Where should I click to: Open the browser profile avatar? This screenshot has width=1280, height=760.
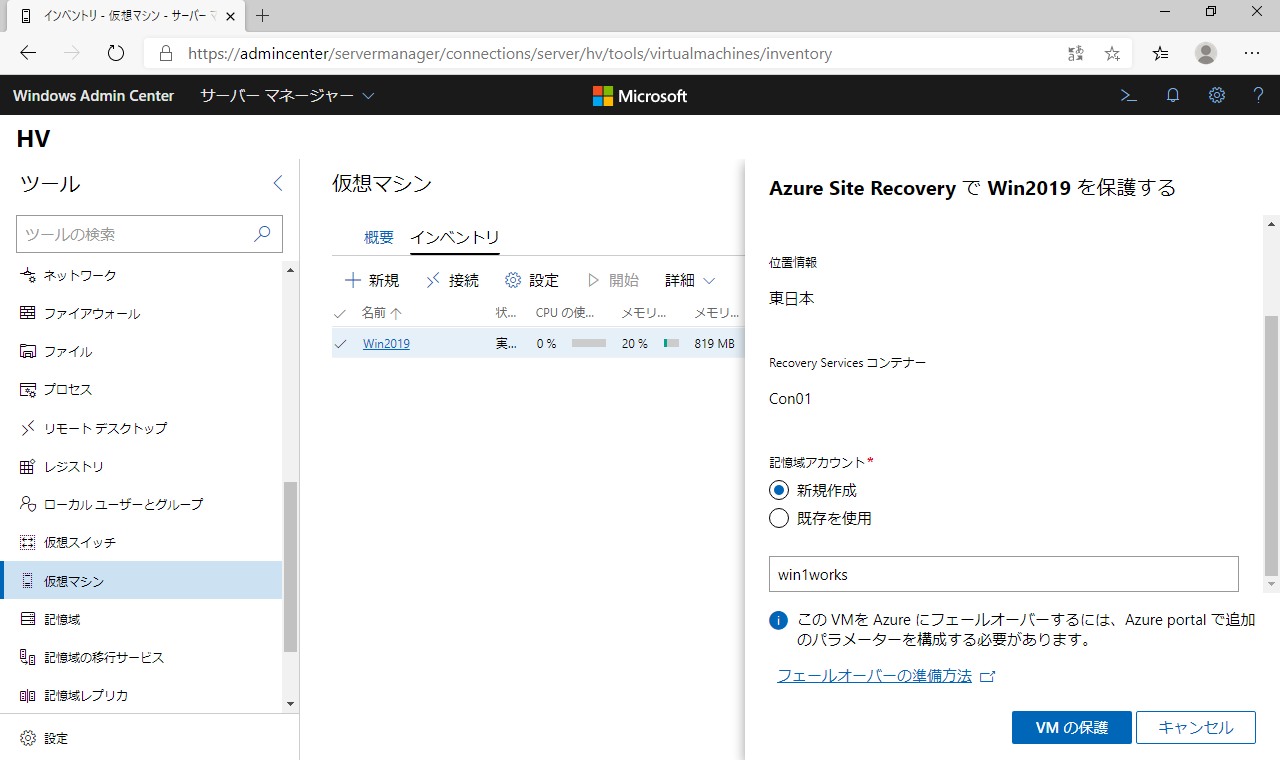(x=1206, y=54)
